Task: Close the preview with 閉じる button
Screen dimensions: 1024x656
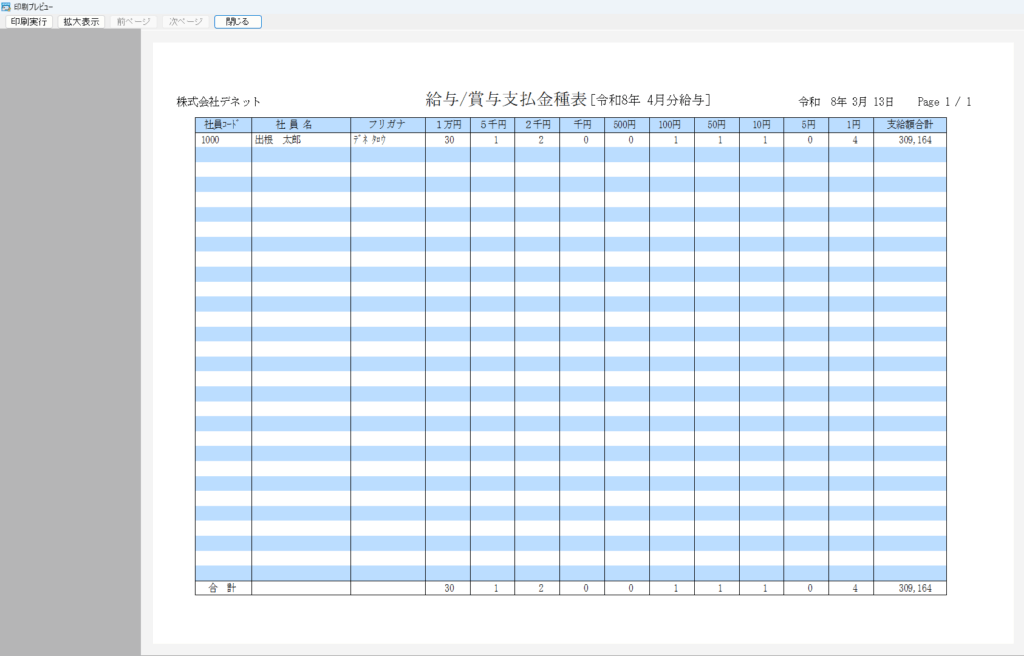Action: coord(238,21)
